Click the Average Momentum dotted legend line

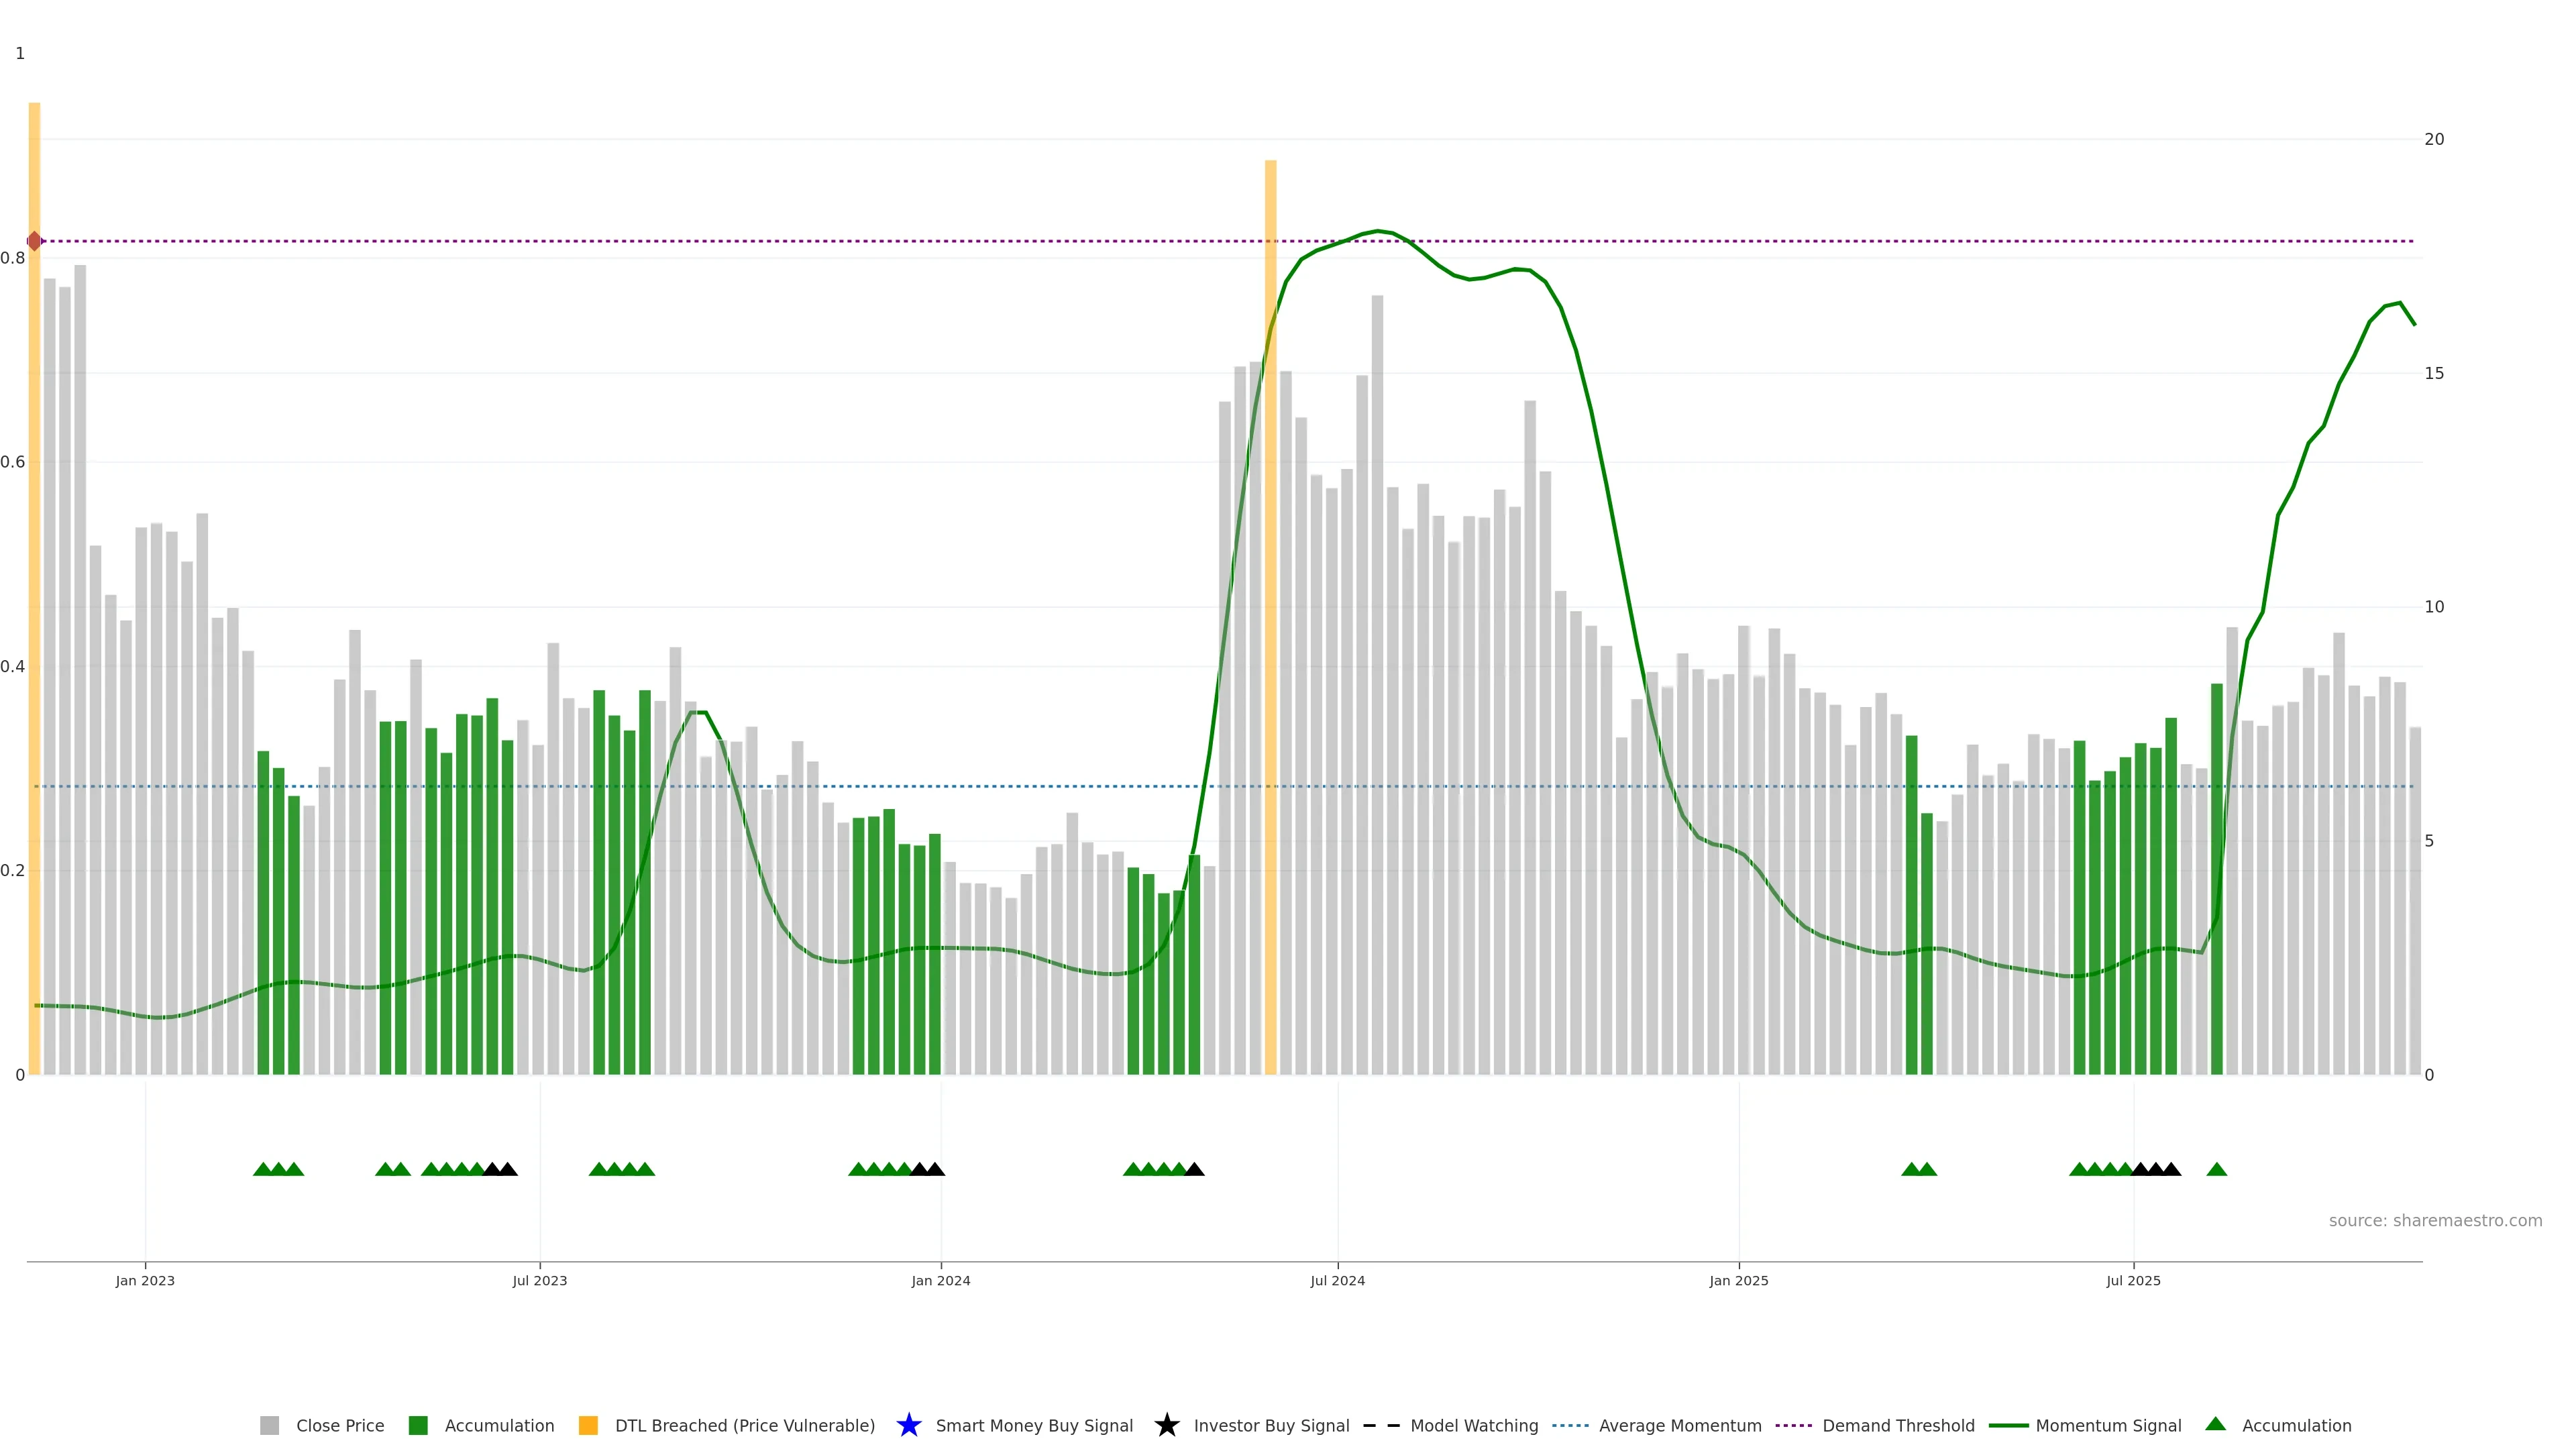1570,1425
